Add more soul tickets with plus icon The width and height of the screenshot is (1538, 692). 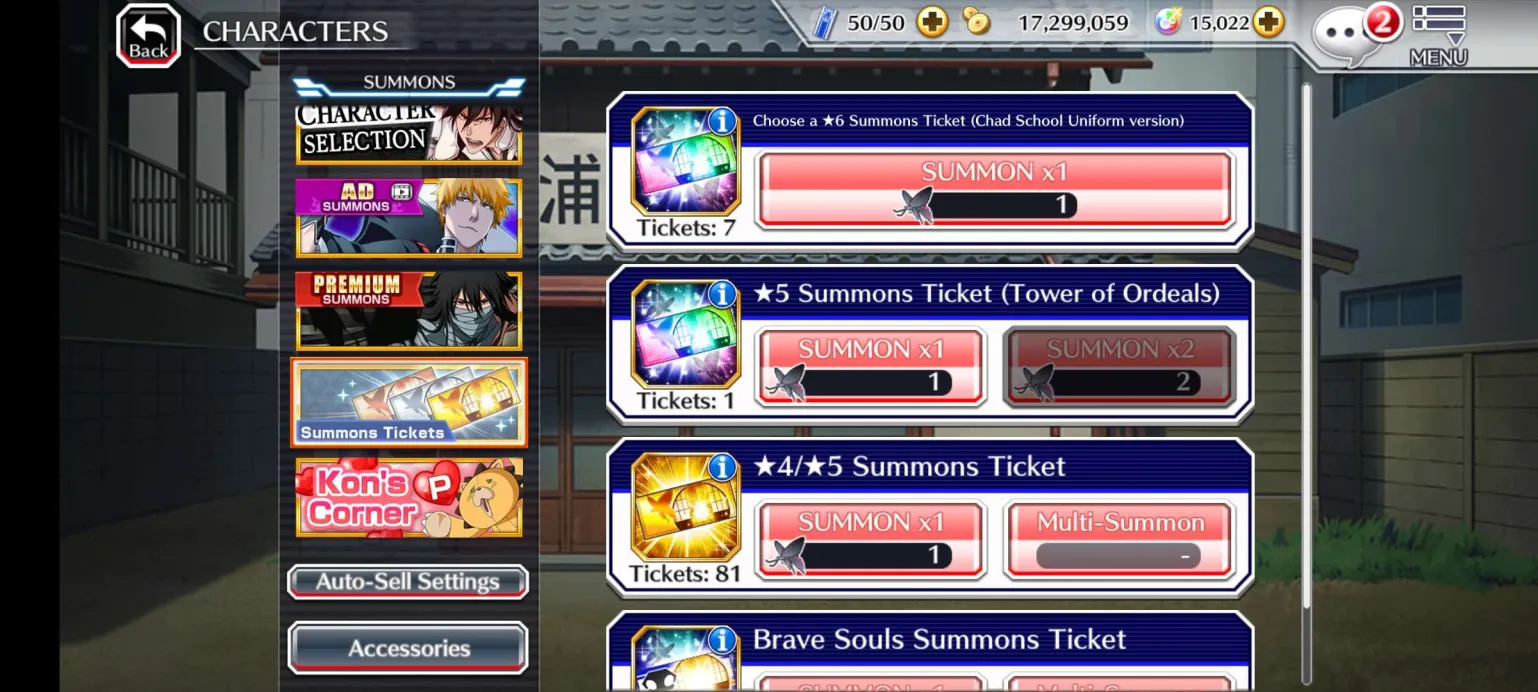pyautogui.click(x=932, y=22)
